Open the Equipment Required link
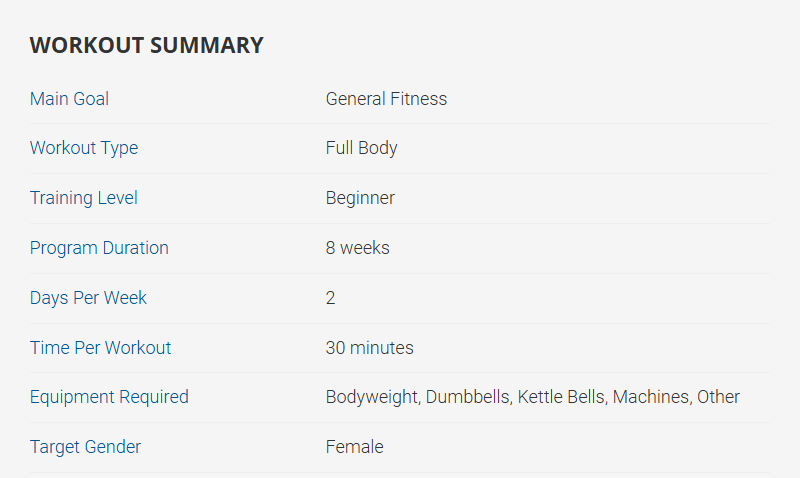The image size is (800, 478). pyautogui.click(x=109, y=397)
